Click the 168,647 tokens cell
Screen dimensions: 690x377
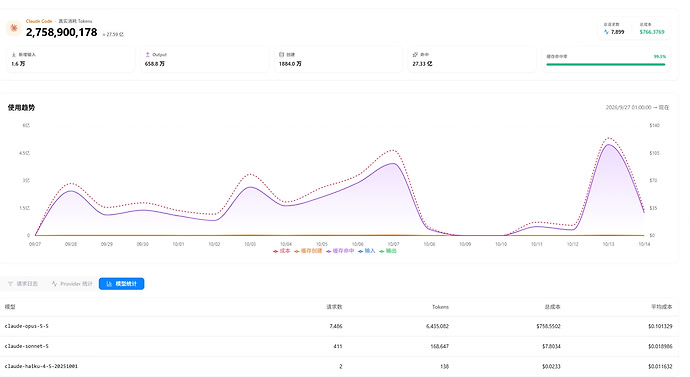(x=440, y=346)
